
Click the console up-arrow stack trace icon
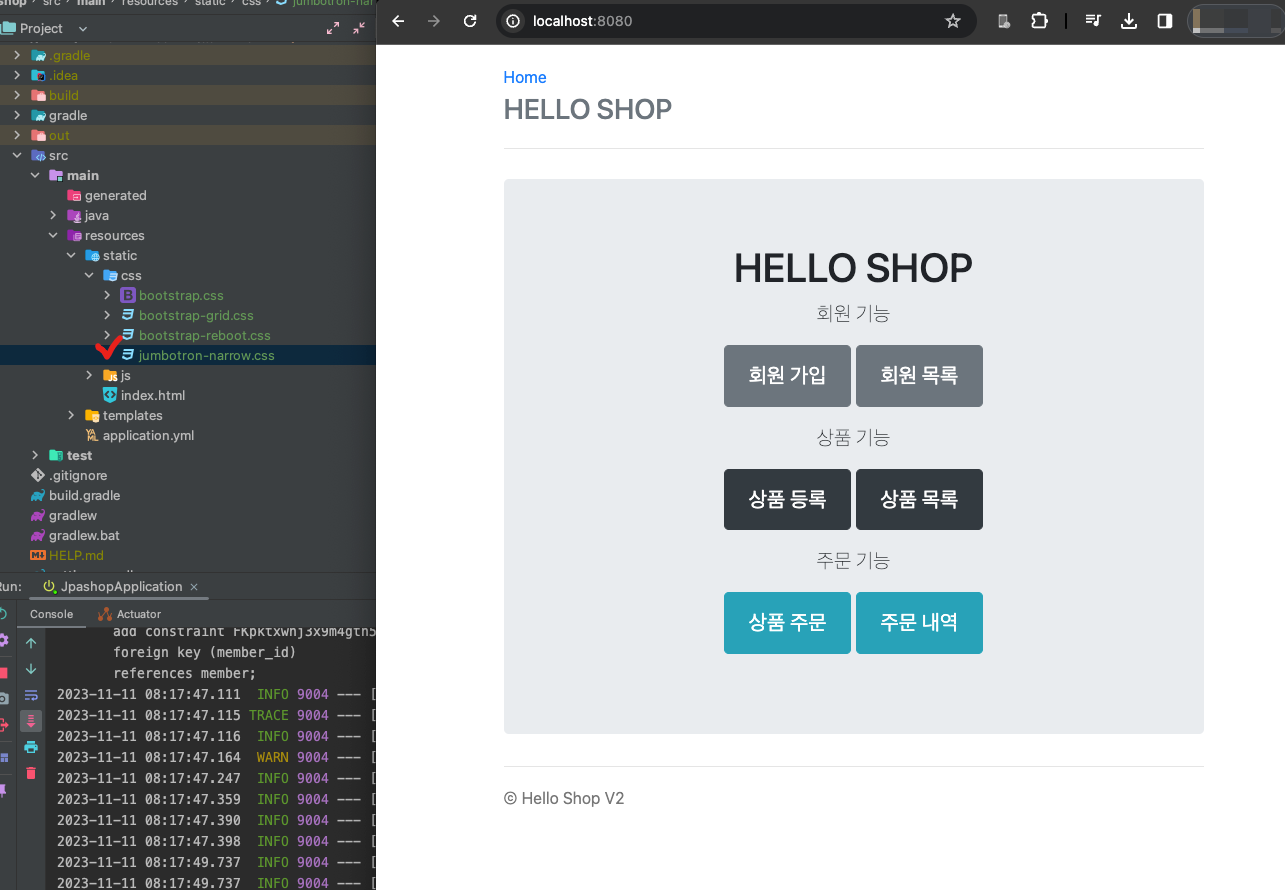pos(31,643)
